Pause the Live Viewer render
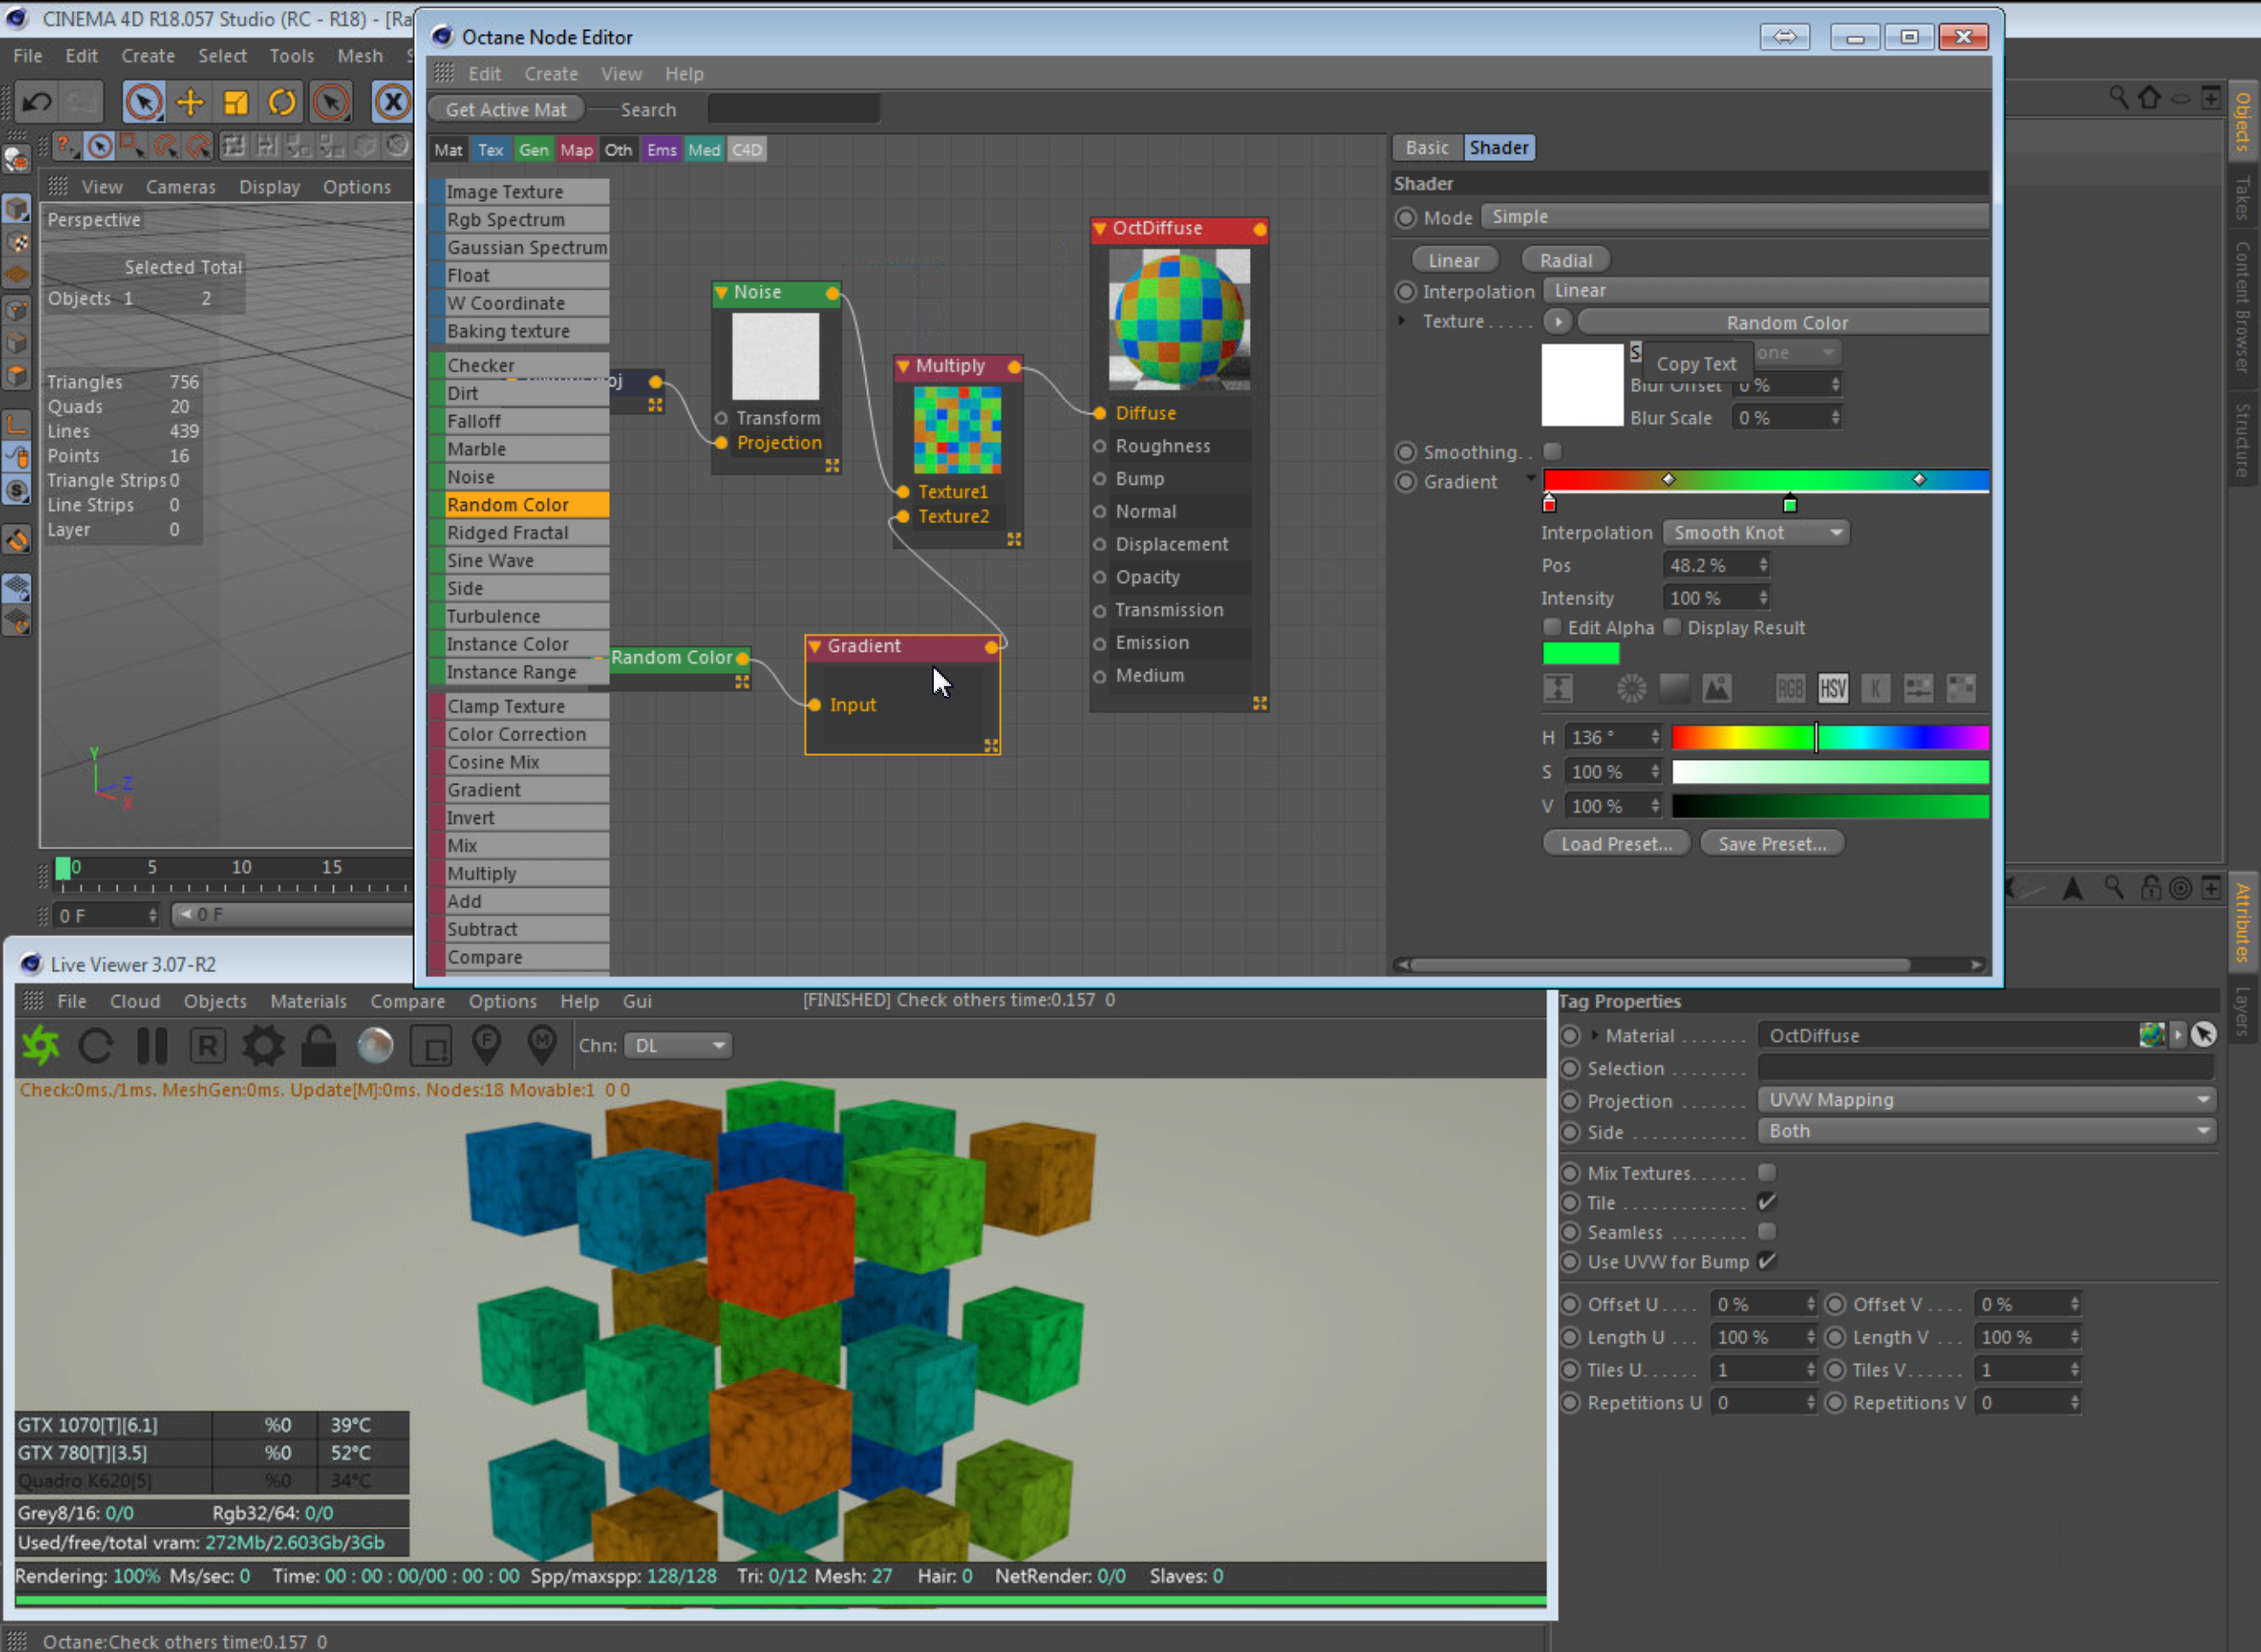The height and width of the screenshot is (1652, 2261). [152, 1046]
